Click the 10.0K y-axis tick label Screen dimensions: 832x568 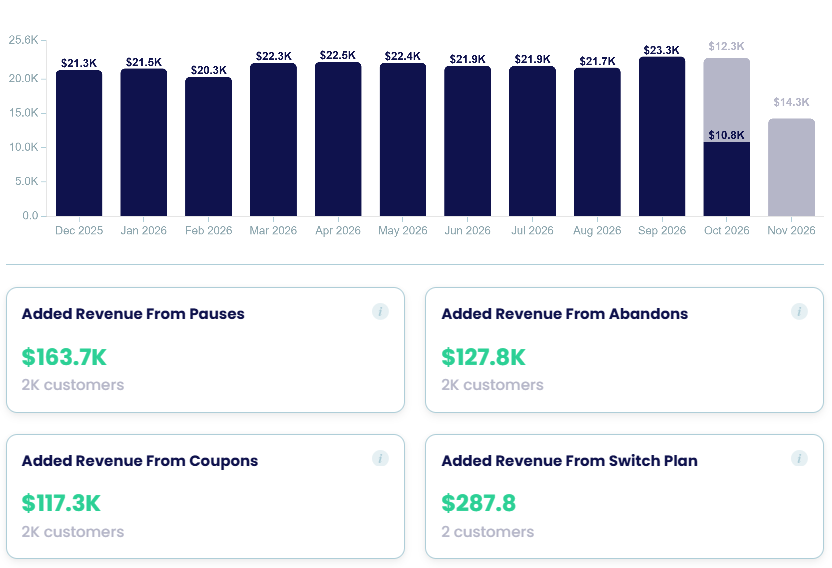point(23,147)
